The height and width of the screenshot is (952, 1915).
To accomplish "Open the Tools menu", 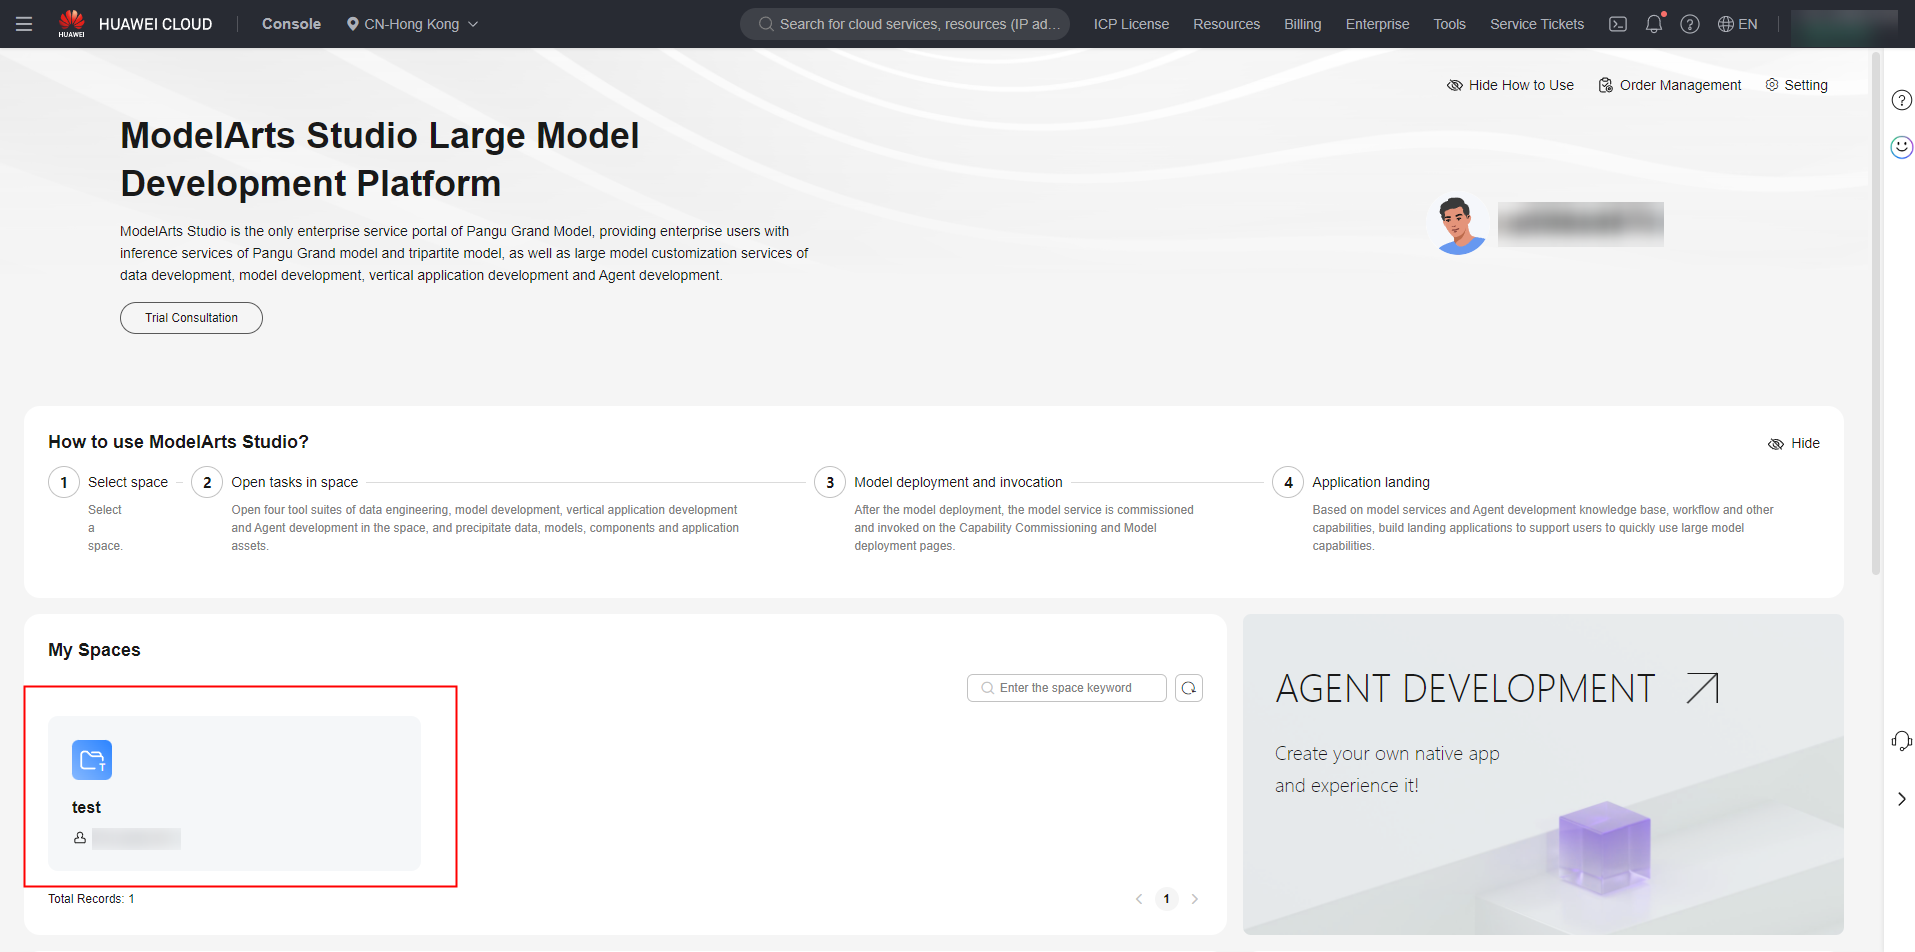I will (x=1449, y=24).
